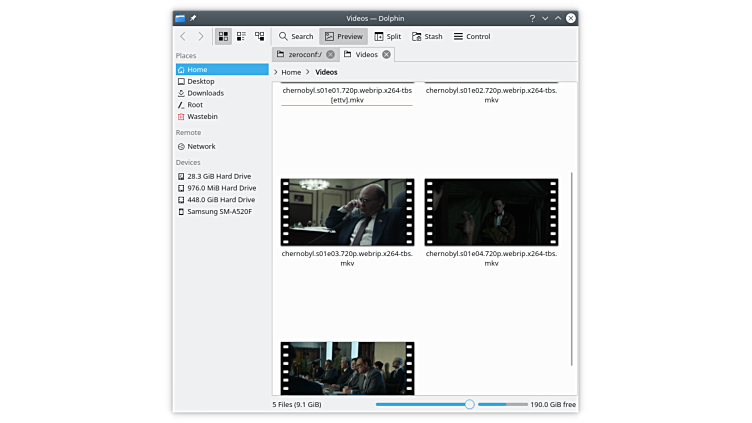Image resolution: width=752 pixels, height=423 pixels.
Task: Switch to Icons view mode
Action: tap(223, 36)
